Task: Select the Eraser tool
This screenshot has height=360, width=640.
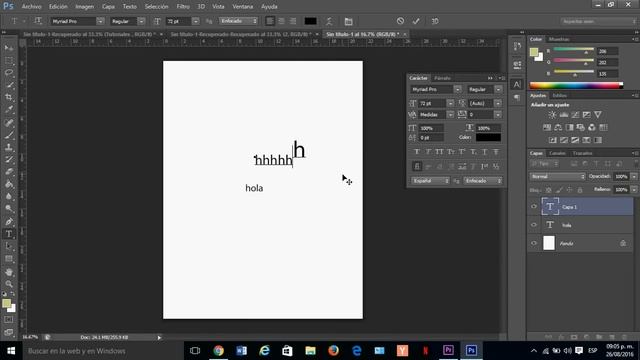Action: tap(9, 172)
